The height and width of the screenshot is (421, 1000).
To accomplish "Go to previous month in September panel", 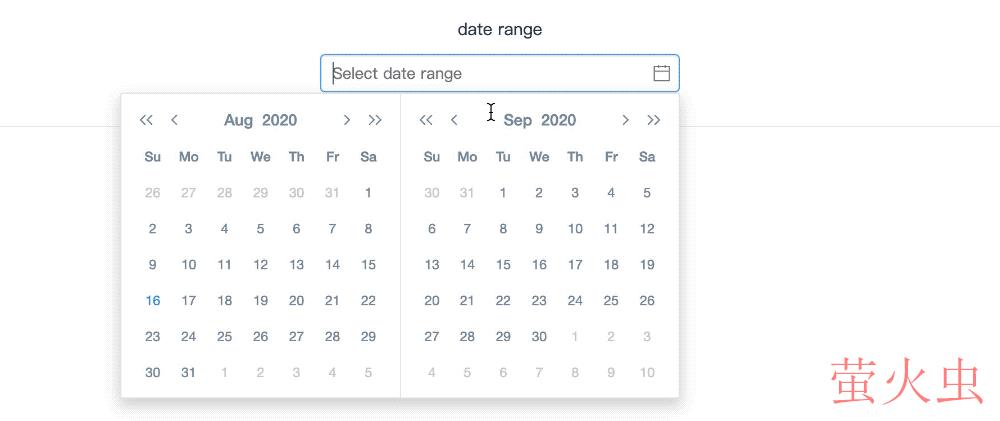I will click(455, 120).
